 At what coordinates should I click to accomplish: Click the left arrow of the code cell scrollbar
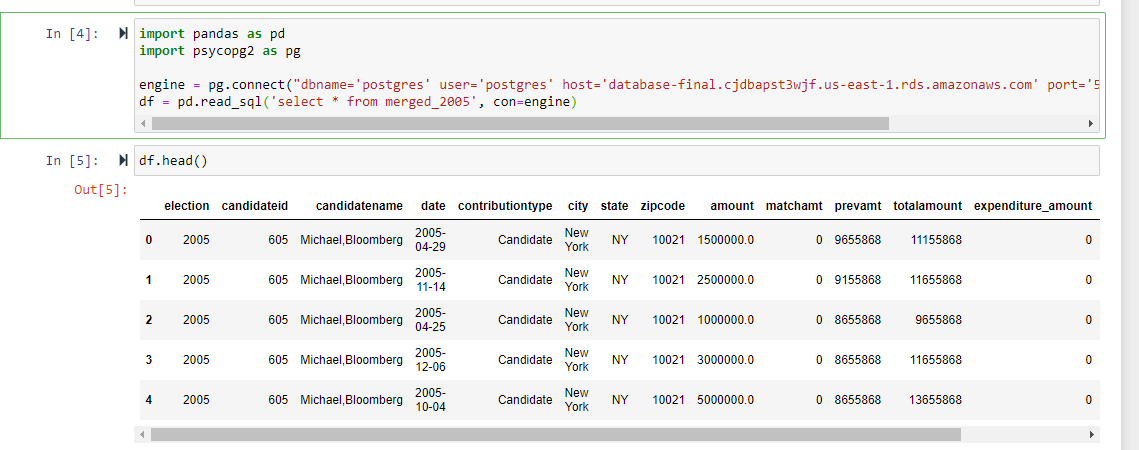point(143,124)
